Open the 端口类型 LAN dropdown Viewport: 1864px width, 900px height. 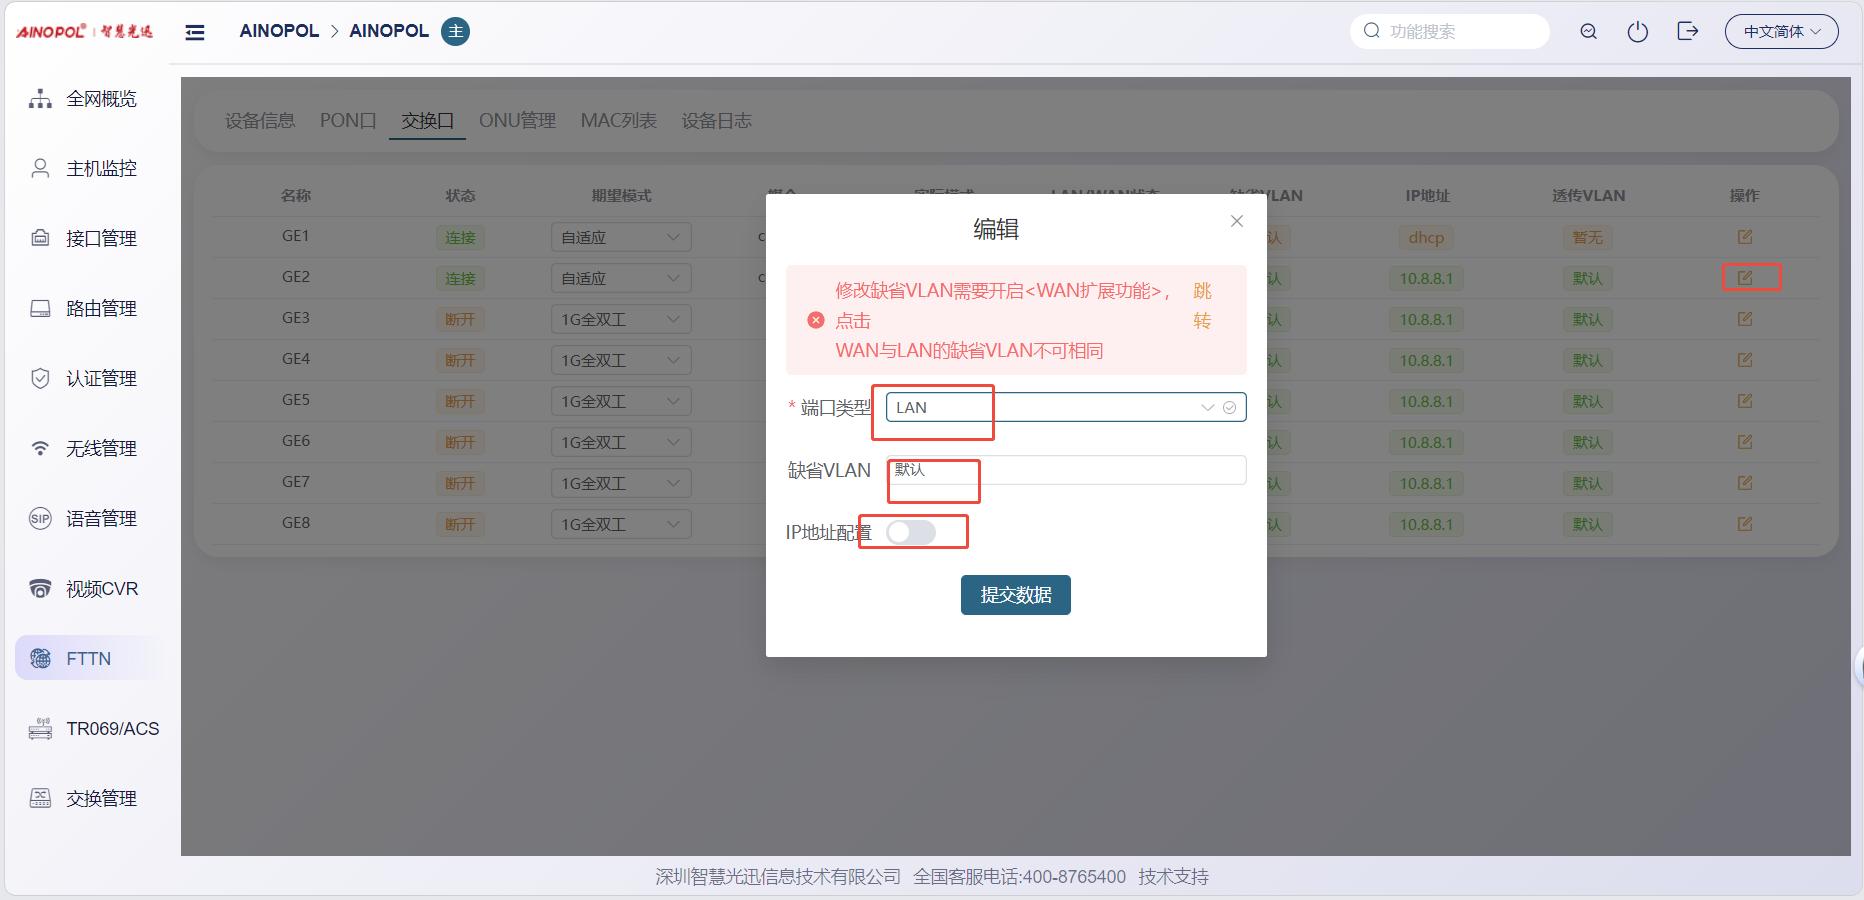(1065, 407)
